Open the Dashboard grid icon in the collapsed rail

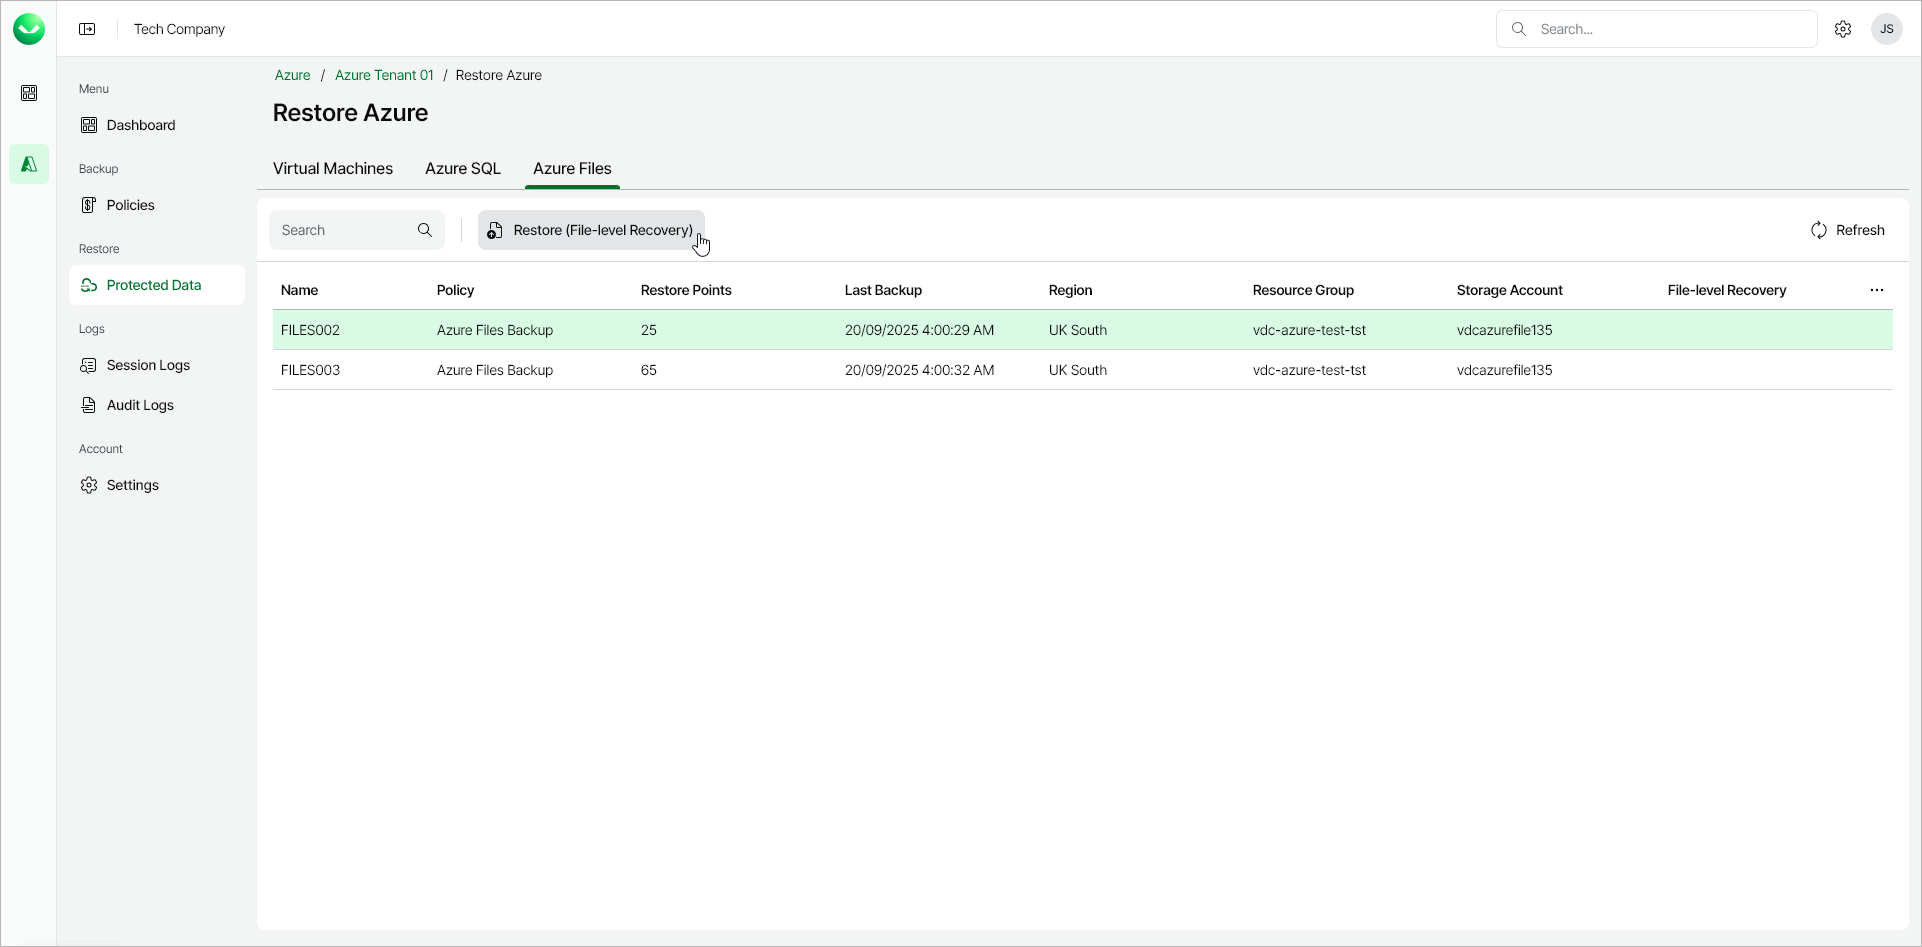(29, 92)
